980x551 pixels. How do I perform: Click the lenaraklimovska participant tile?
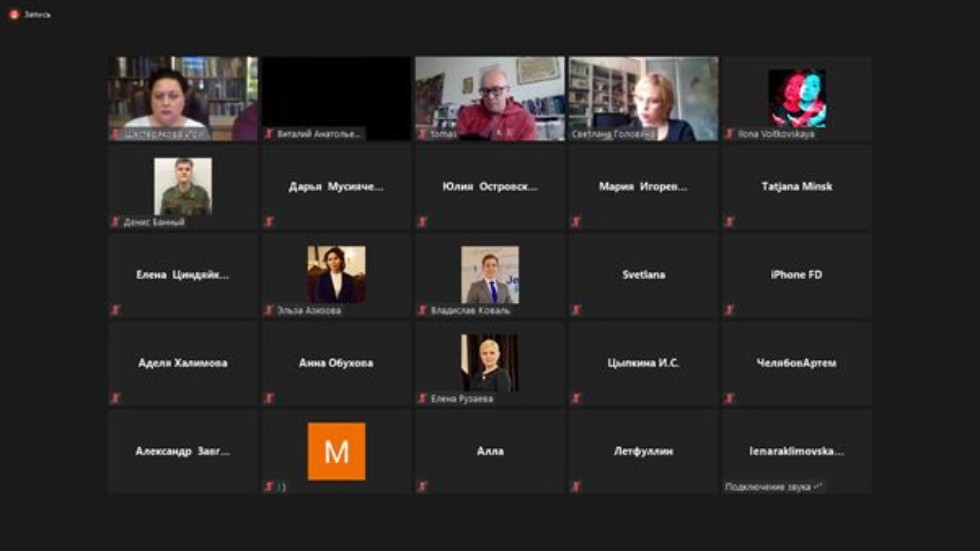pyautogui.click(x=797, y=451)
